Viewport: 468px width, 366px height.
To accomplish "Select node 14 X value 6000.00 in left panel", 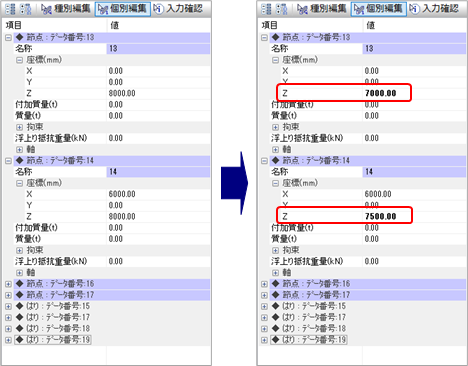I will 158,194.
